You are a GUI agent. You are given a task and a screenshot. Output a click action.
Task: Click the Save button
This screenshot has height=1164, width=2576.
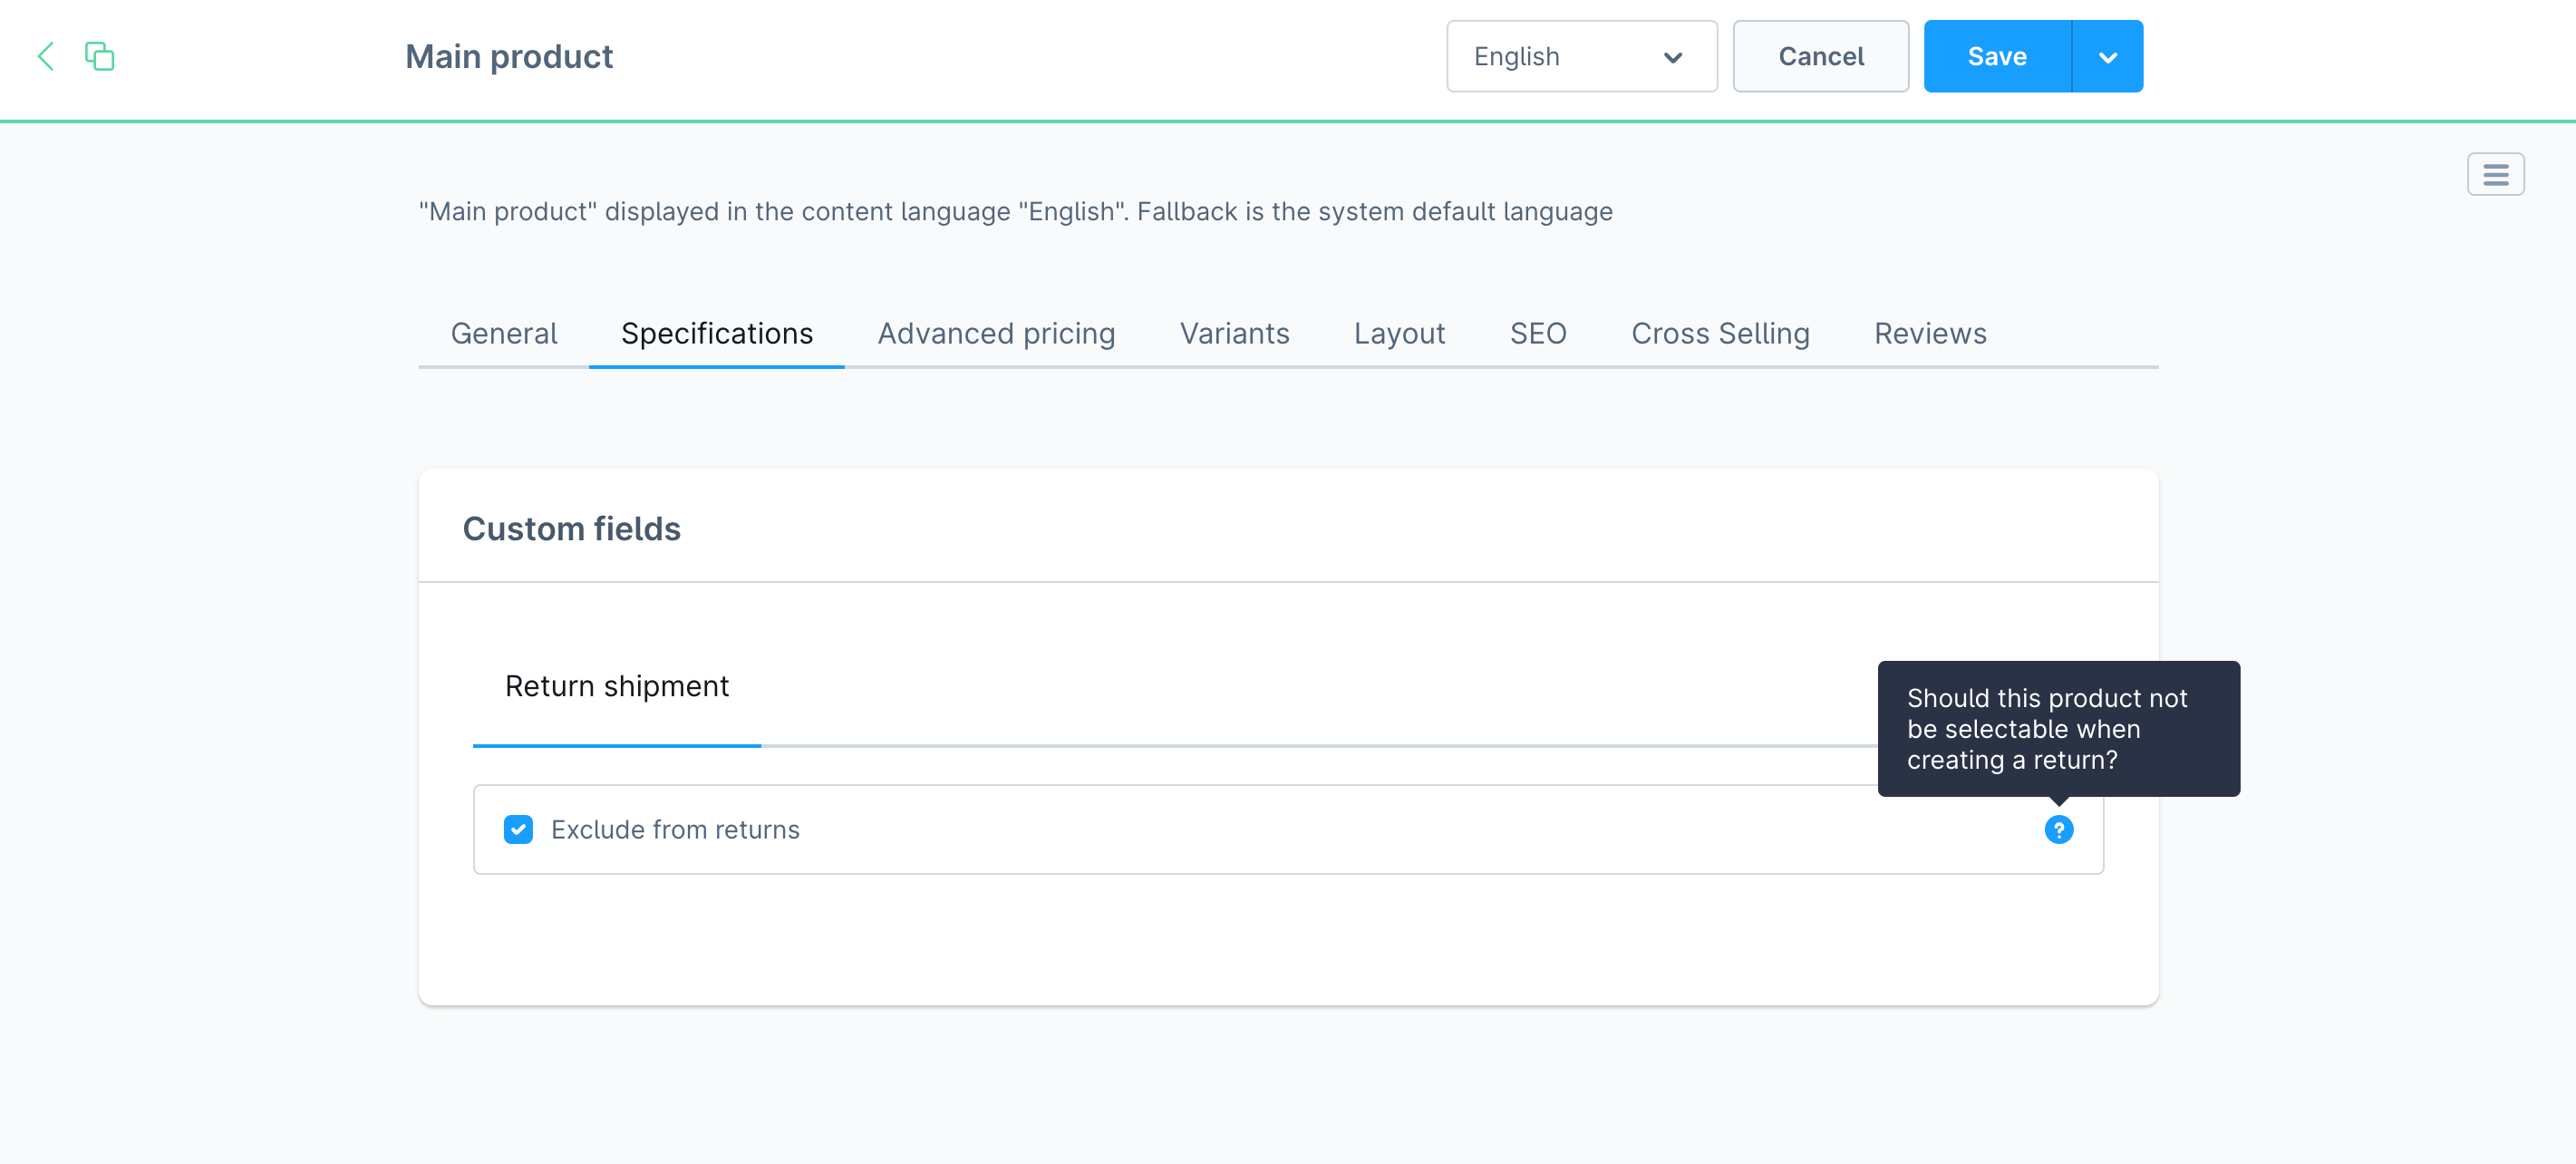coord(1998,57)
